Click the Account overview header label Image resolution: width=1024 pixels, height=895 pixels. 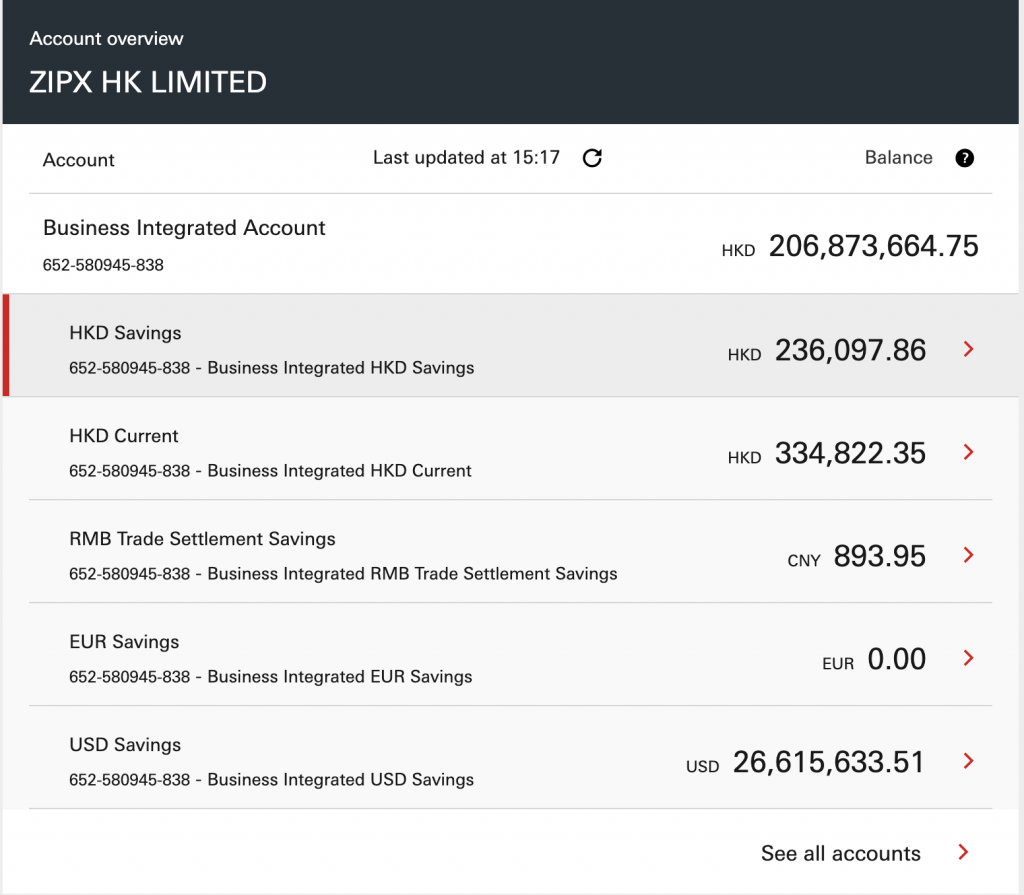pyautogui.click(x=106, y=39)
